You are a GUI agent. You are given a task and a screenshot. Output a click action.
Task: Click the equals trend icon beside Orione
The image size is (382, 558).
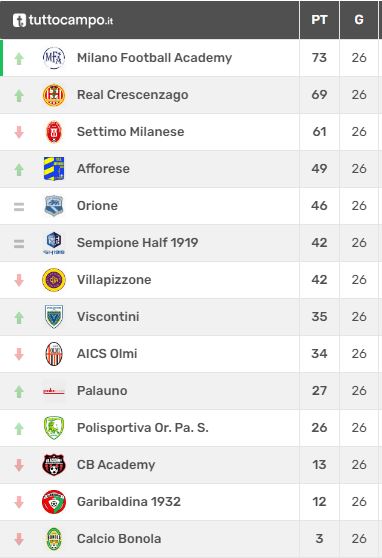click(x=19, y=206)
